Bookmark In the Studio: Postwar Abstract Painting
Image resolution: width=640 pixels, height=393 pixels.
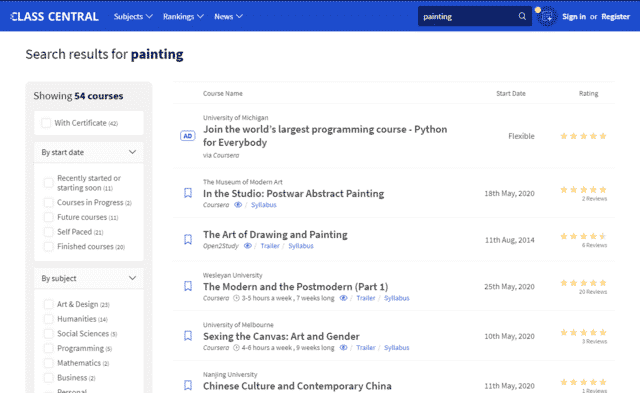tap(188, 193)
